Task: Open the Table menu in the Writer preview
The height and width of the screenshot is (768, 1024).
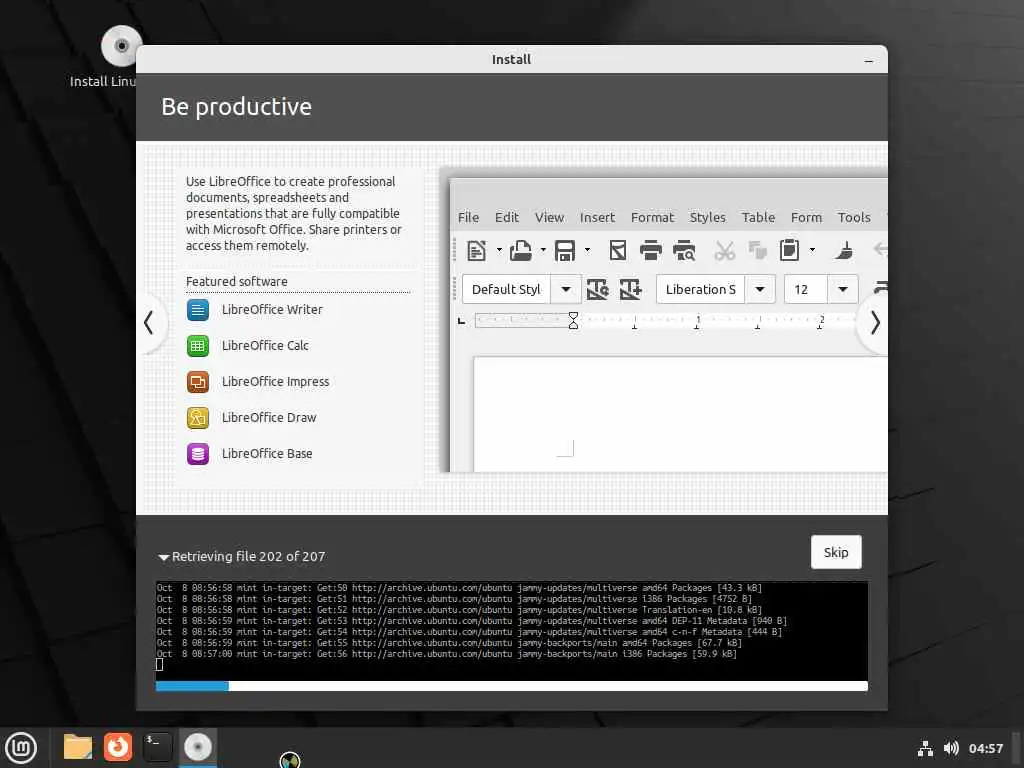Action: 758,217
